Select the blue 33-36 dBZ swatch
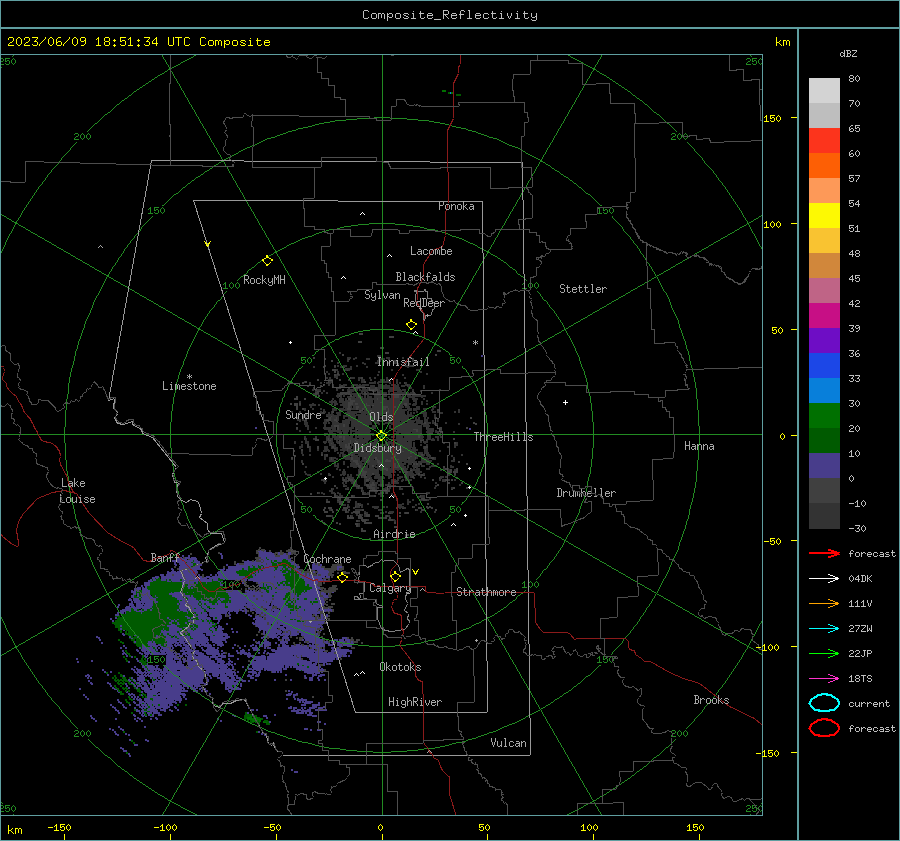This screenshot has width=900, height=841. [824, 365]
